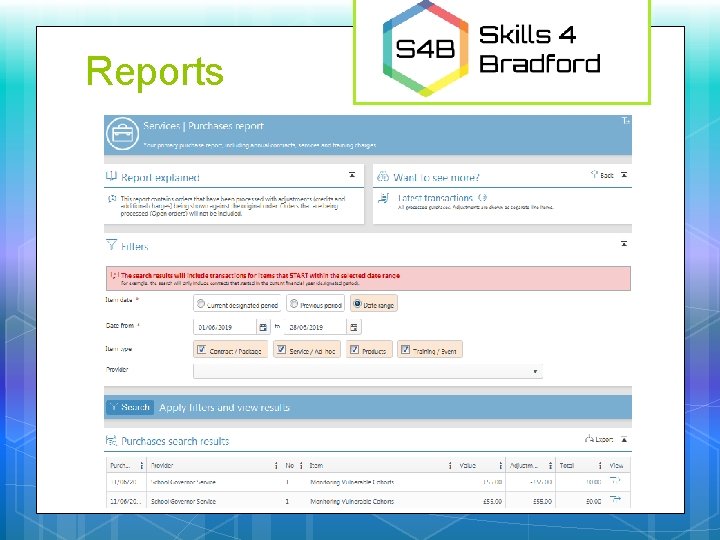Select Previous period radio button
This screenshot has height=540, width=720.
pos(294,304)
